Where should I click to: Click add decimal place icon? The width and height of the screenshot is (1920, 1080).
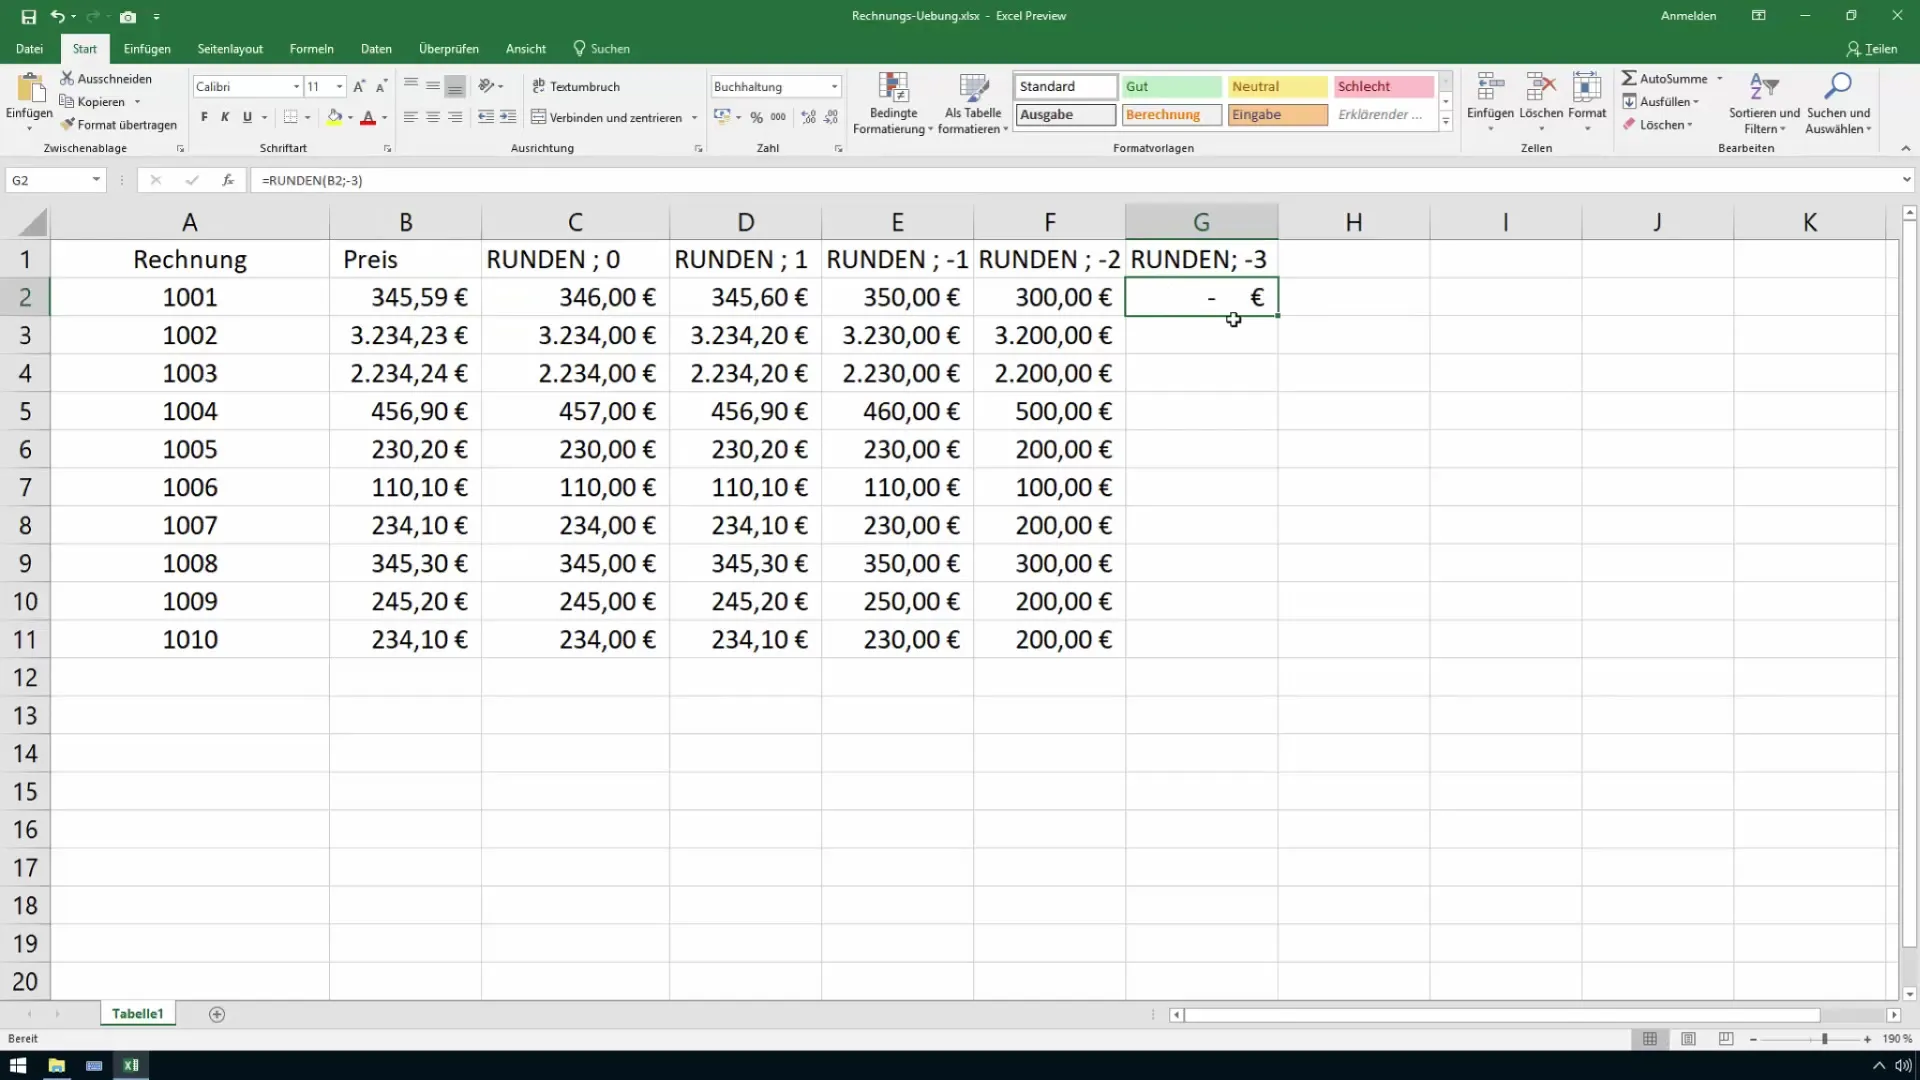click(808, 117)
